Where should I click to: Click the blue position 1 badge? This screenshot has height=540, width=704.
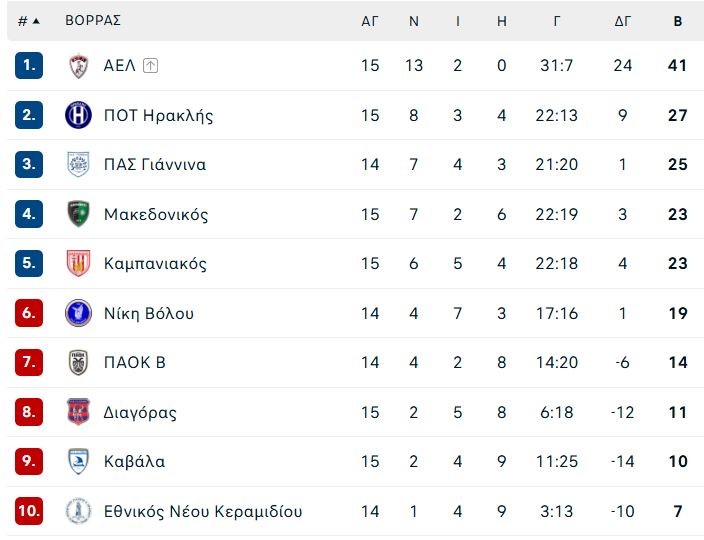(x=29, y=66)
